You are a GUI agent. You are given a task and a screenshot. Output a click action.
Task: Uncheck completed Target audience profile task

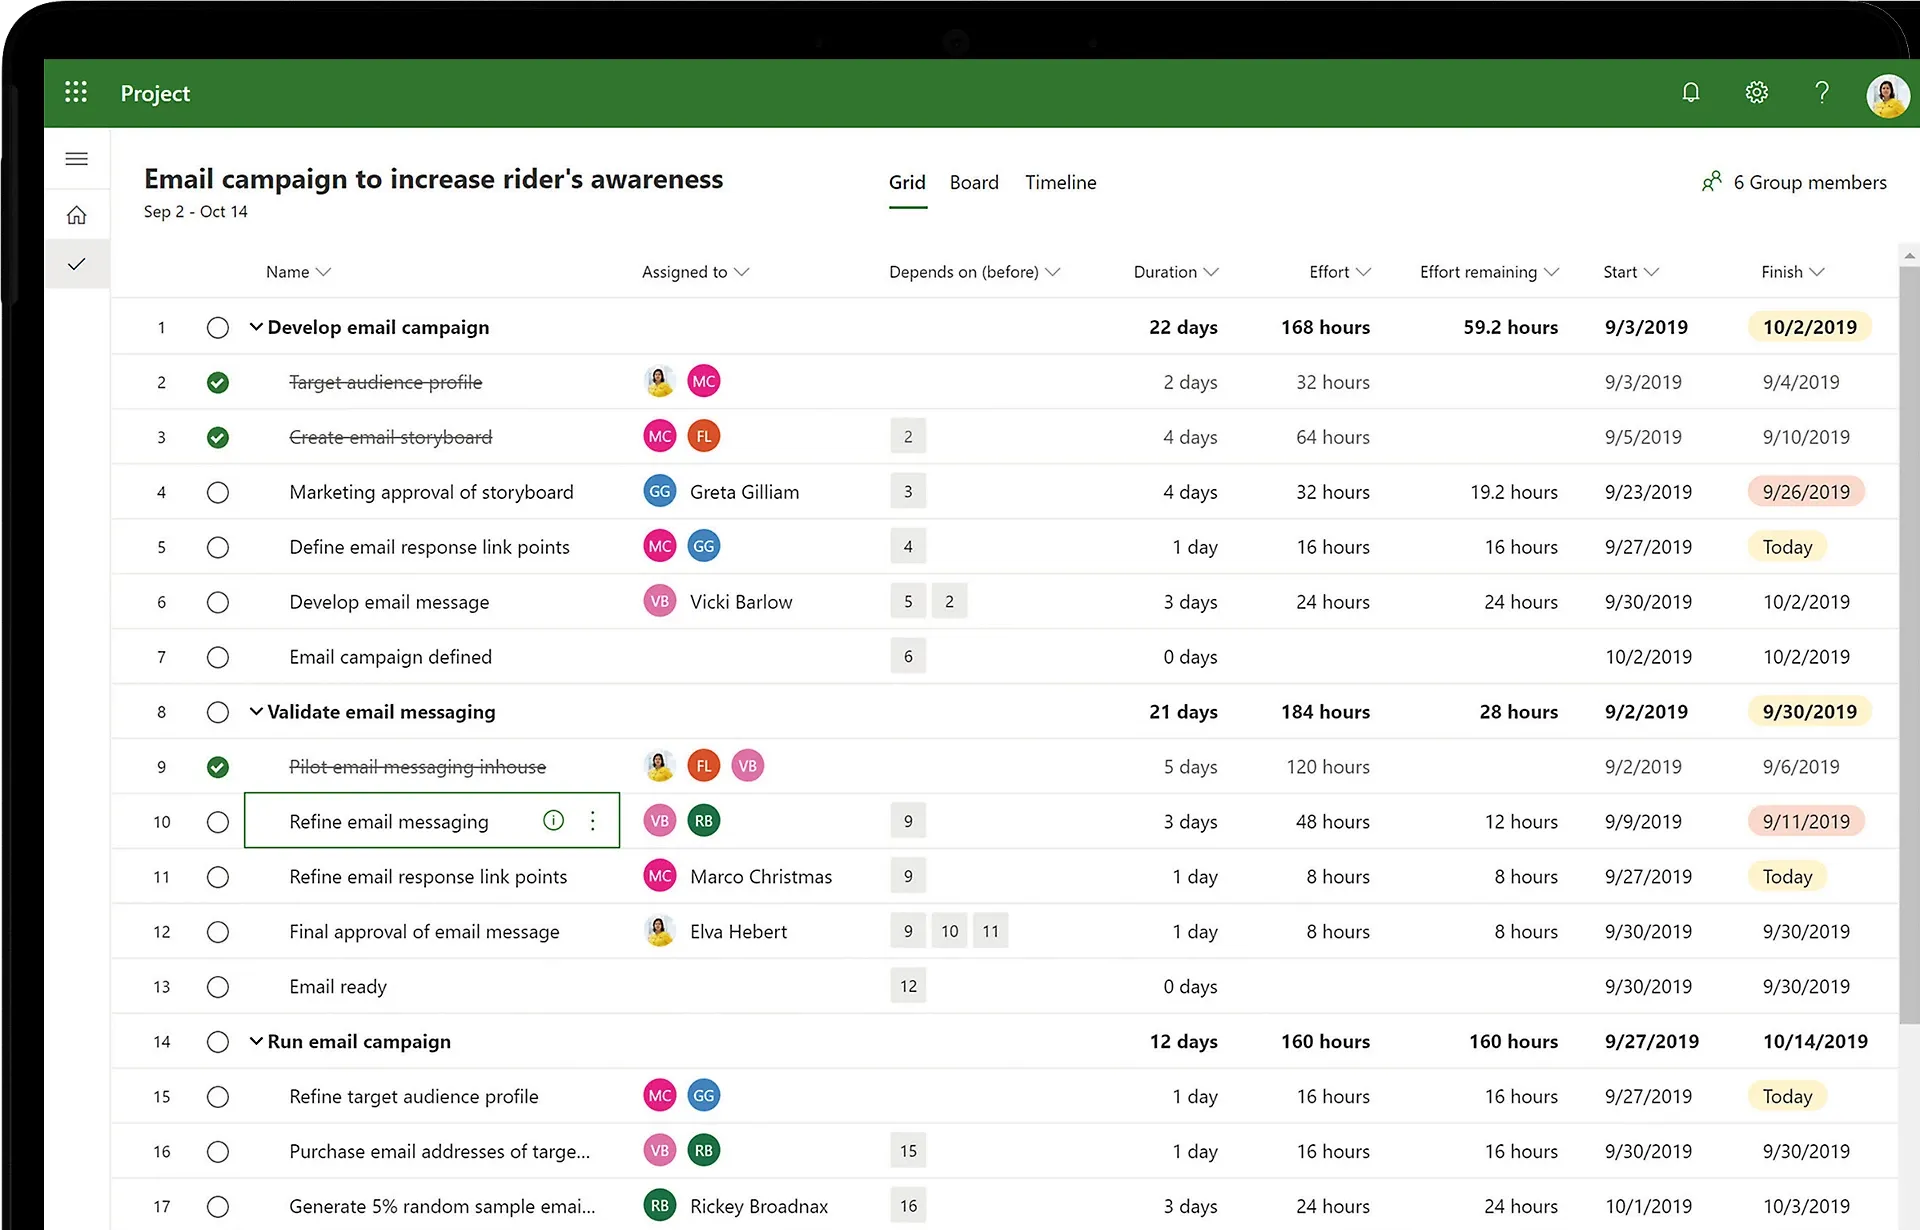click(x=218, y=381)
